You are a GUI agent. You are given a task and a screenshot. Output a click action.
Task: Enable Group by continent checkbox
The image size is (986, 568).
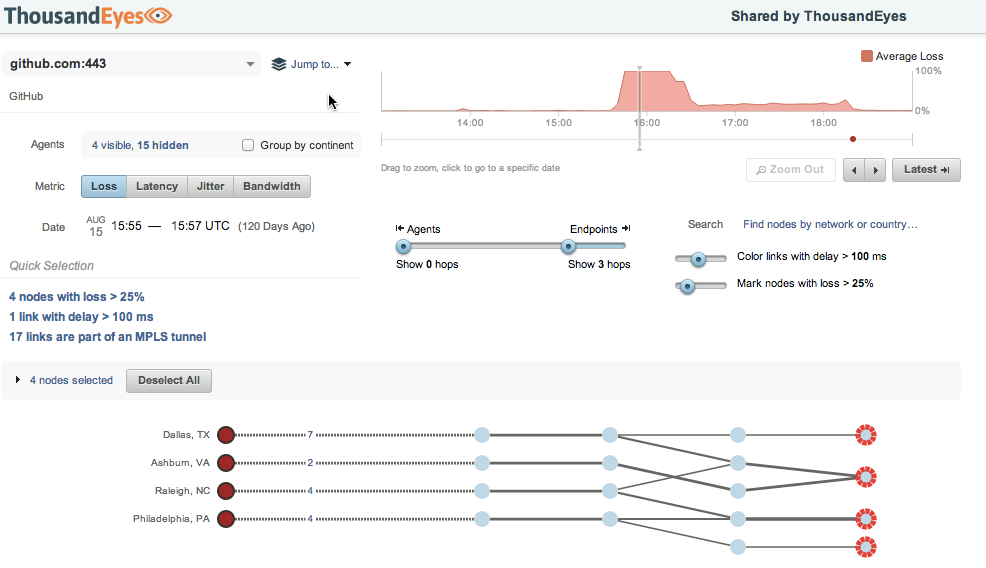click(248, 145)
